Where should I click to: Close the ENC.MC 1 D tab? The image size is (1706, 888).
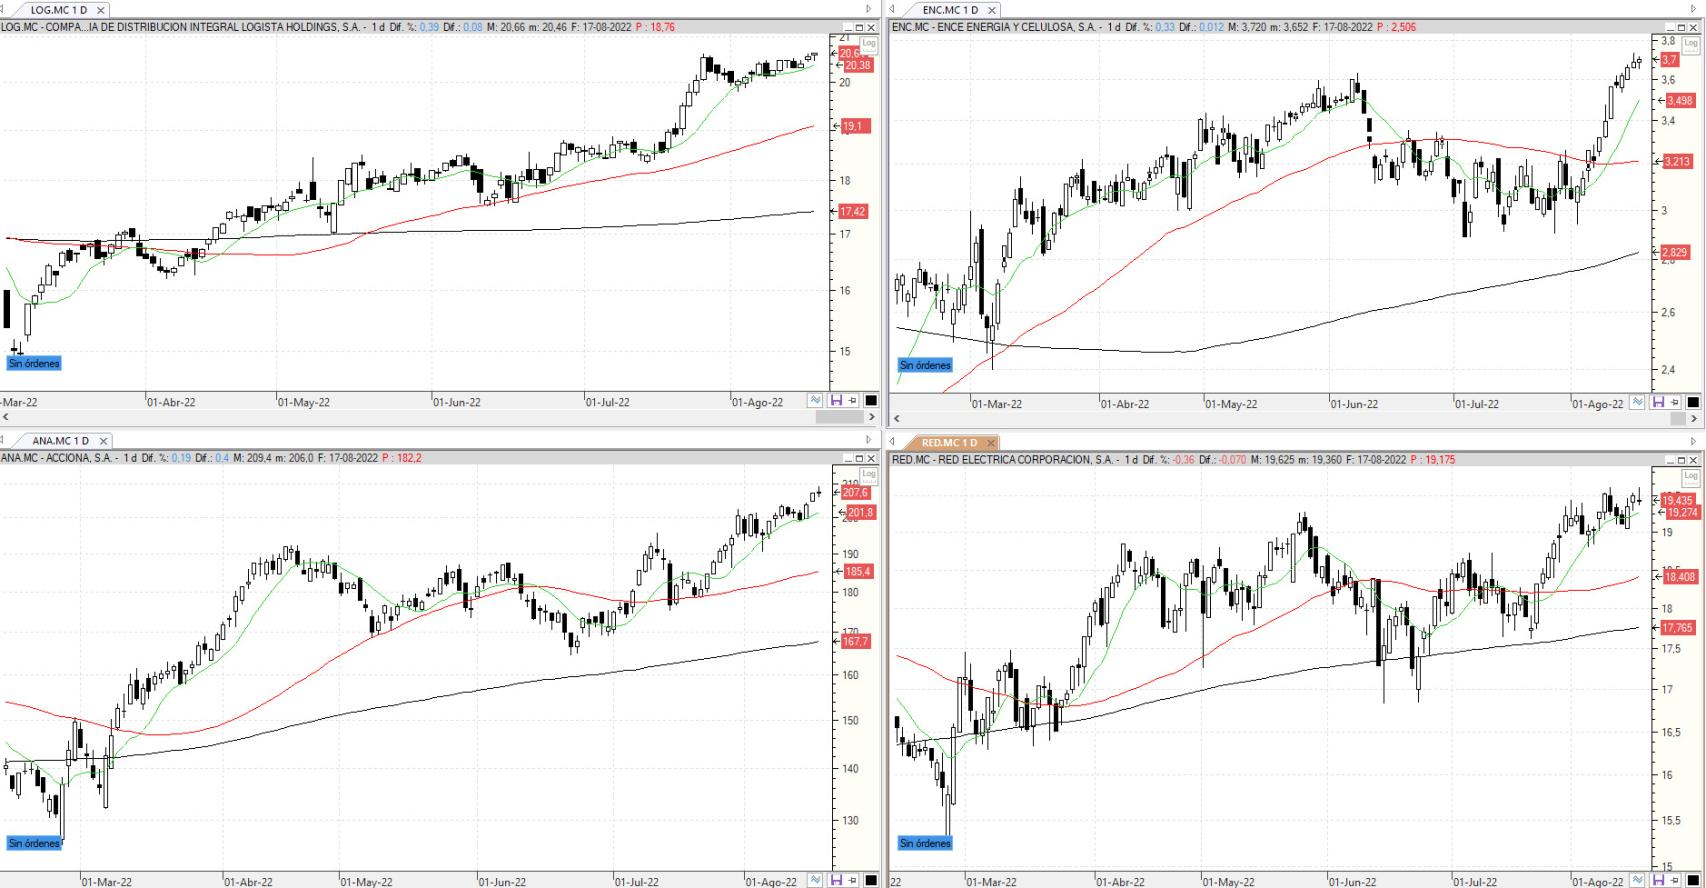pos(991,10)
